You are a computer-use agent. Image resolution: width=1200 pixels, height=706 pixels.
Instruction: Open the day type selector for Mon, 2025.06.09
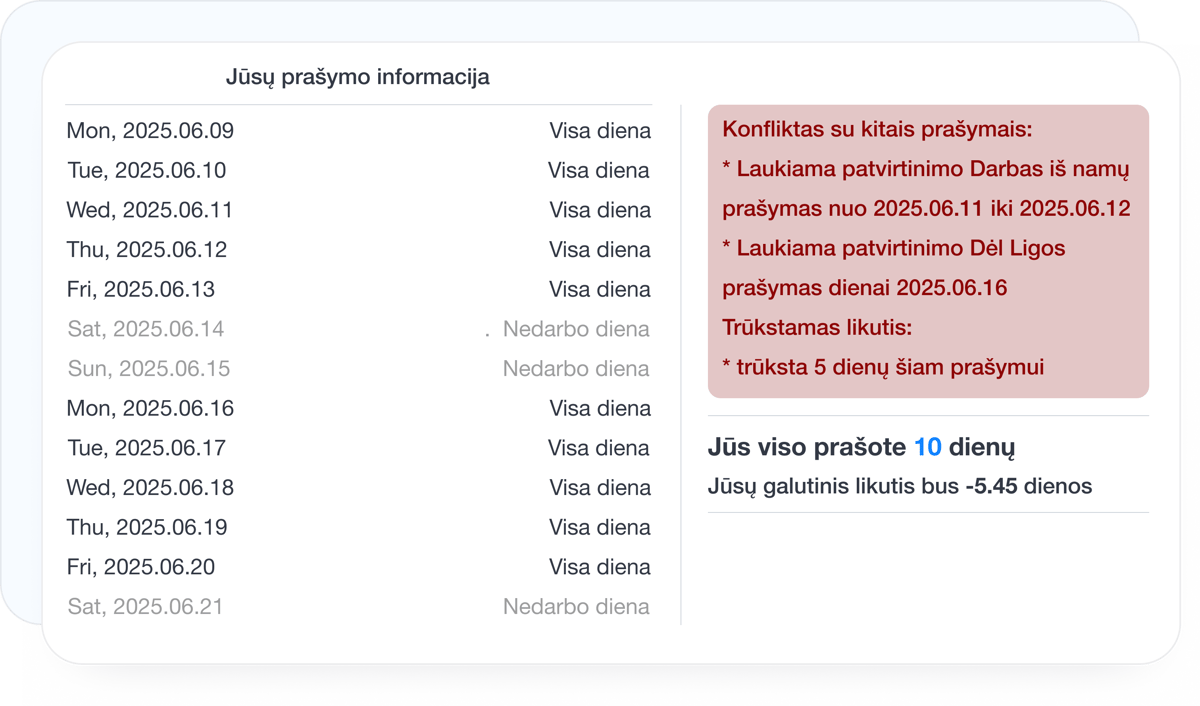click(599, 130)
